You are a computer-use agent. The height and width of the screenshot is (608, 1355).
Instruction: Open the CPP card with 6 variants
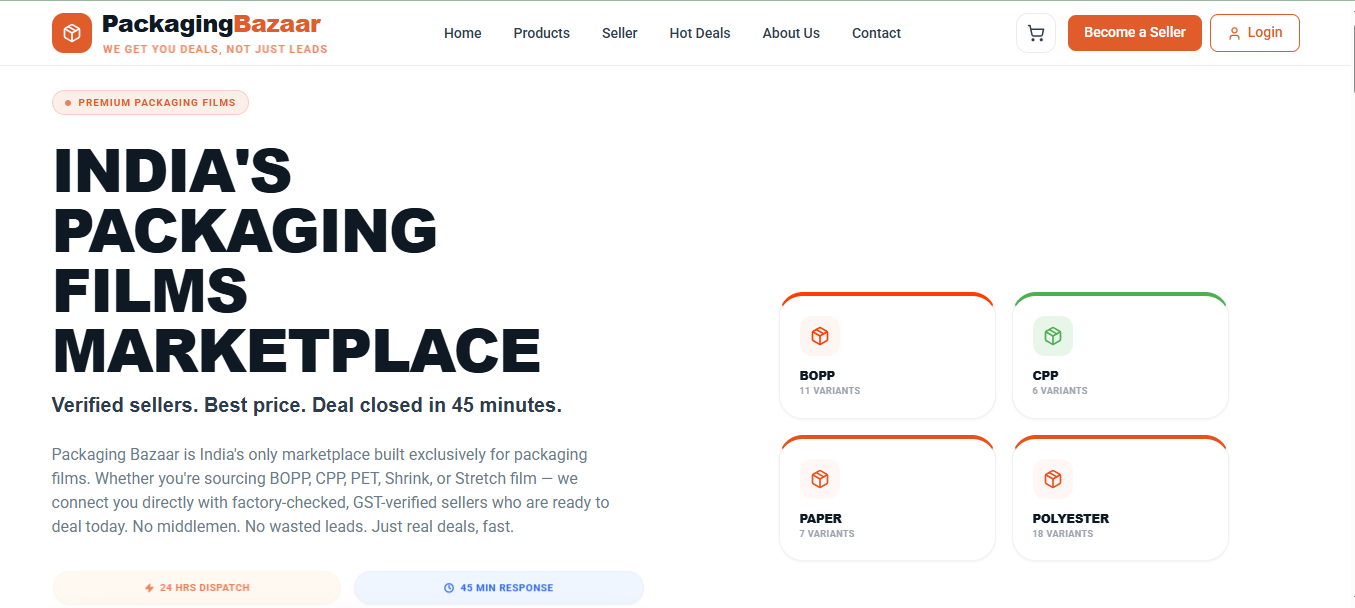(x=1120, y=355)
